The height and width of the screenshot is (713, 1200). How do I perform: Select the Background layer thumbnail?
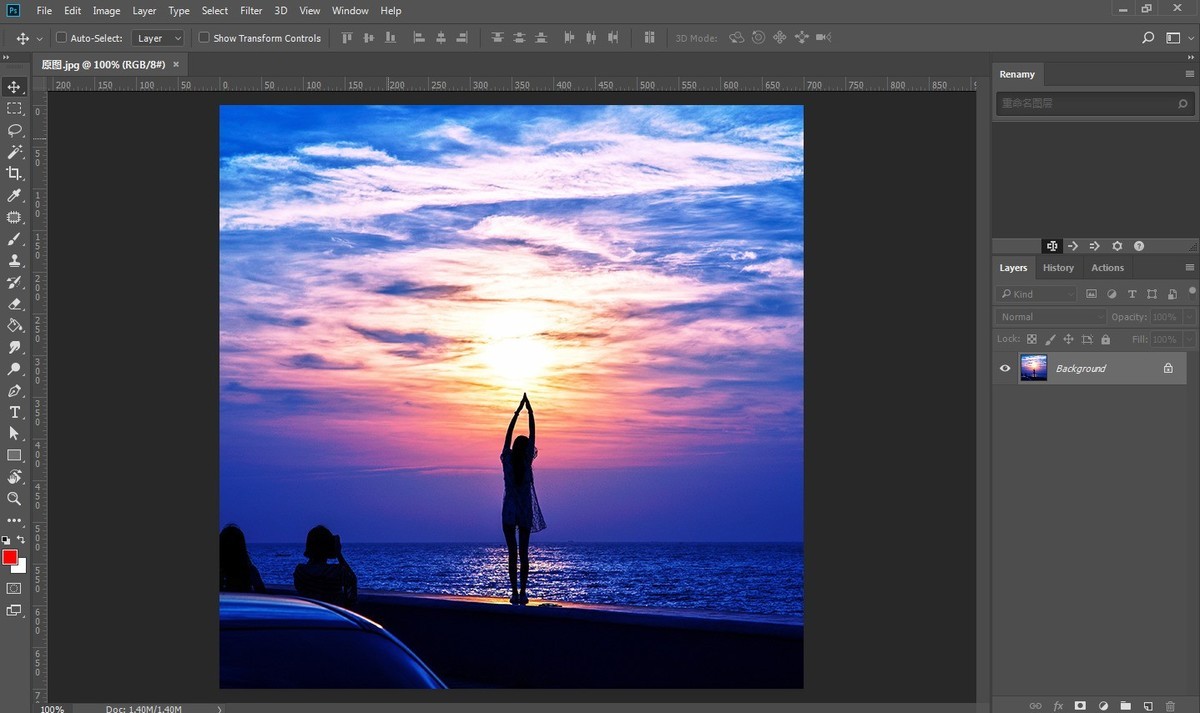click(x=1034, y=368)
